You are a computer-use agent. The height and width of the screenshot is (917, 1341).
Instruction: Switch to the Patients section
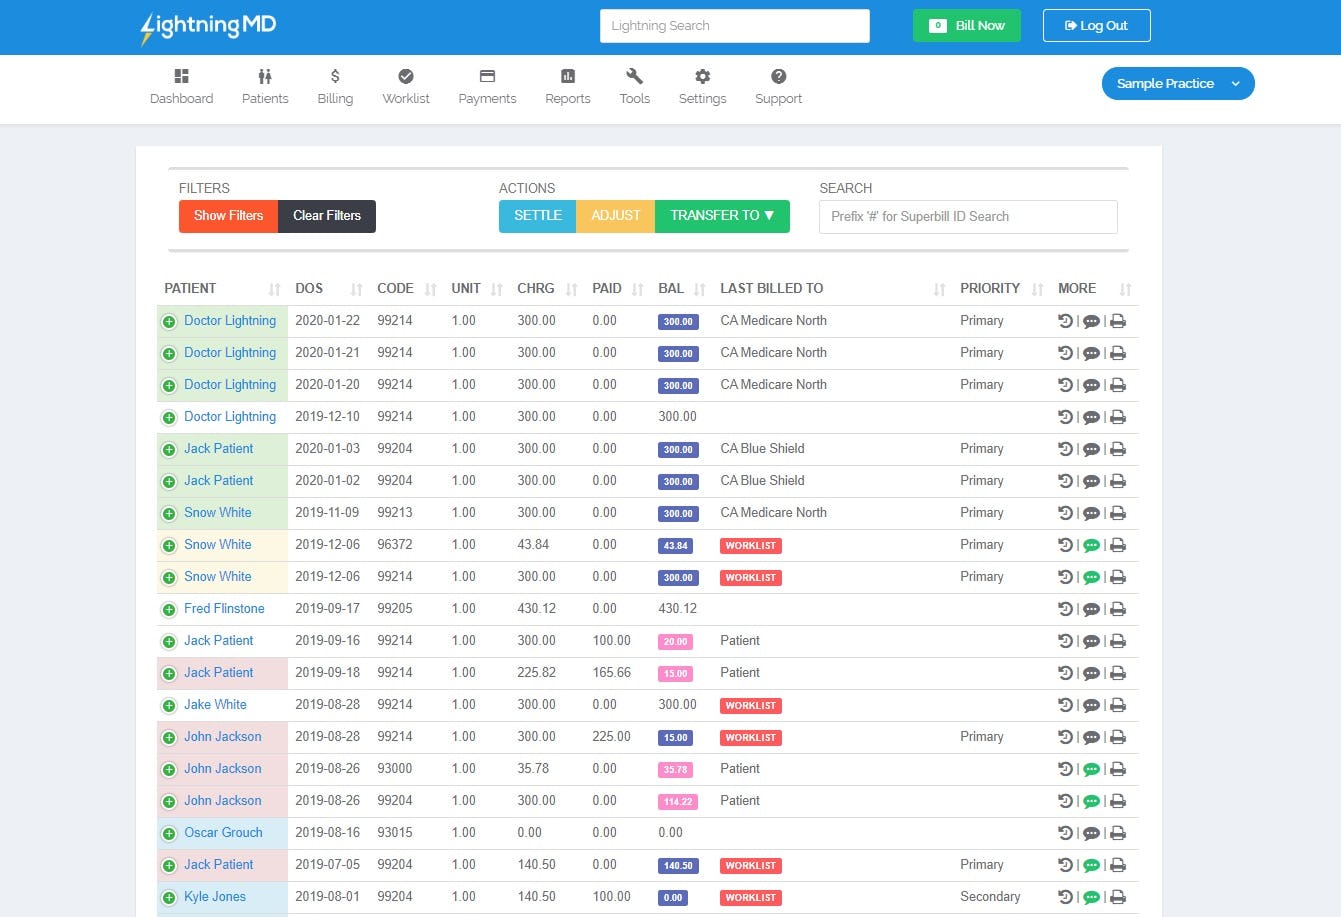coord(264,75)
